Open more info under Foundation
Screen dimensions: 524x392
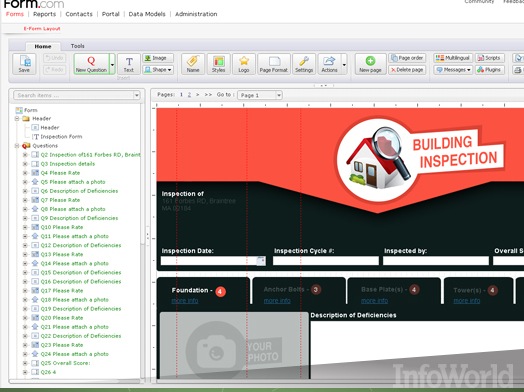pyautogui.click(x=185, y=301)
